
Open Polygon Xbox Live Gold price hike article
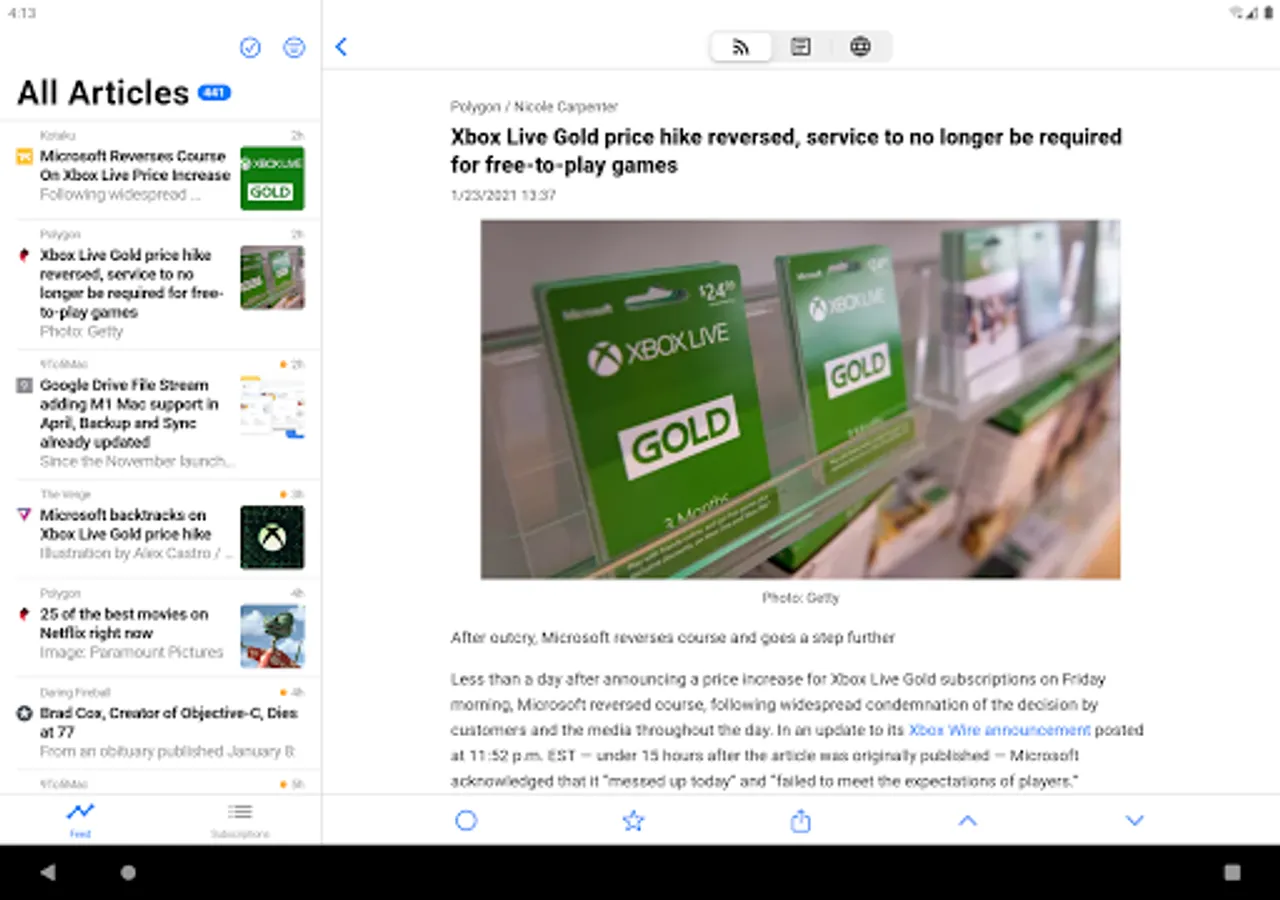coord(160,285)
